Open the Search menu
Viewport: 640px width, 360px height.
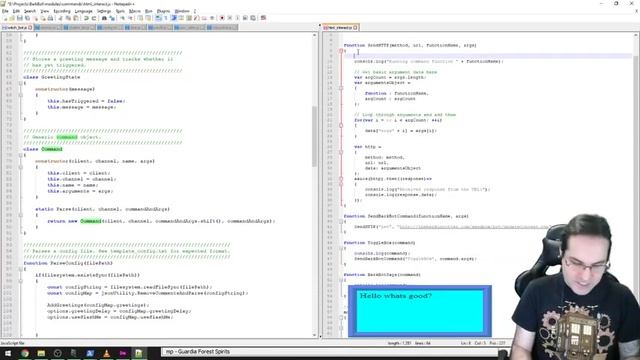[x=30, y=11]
